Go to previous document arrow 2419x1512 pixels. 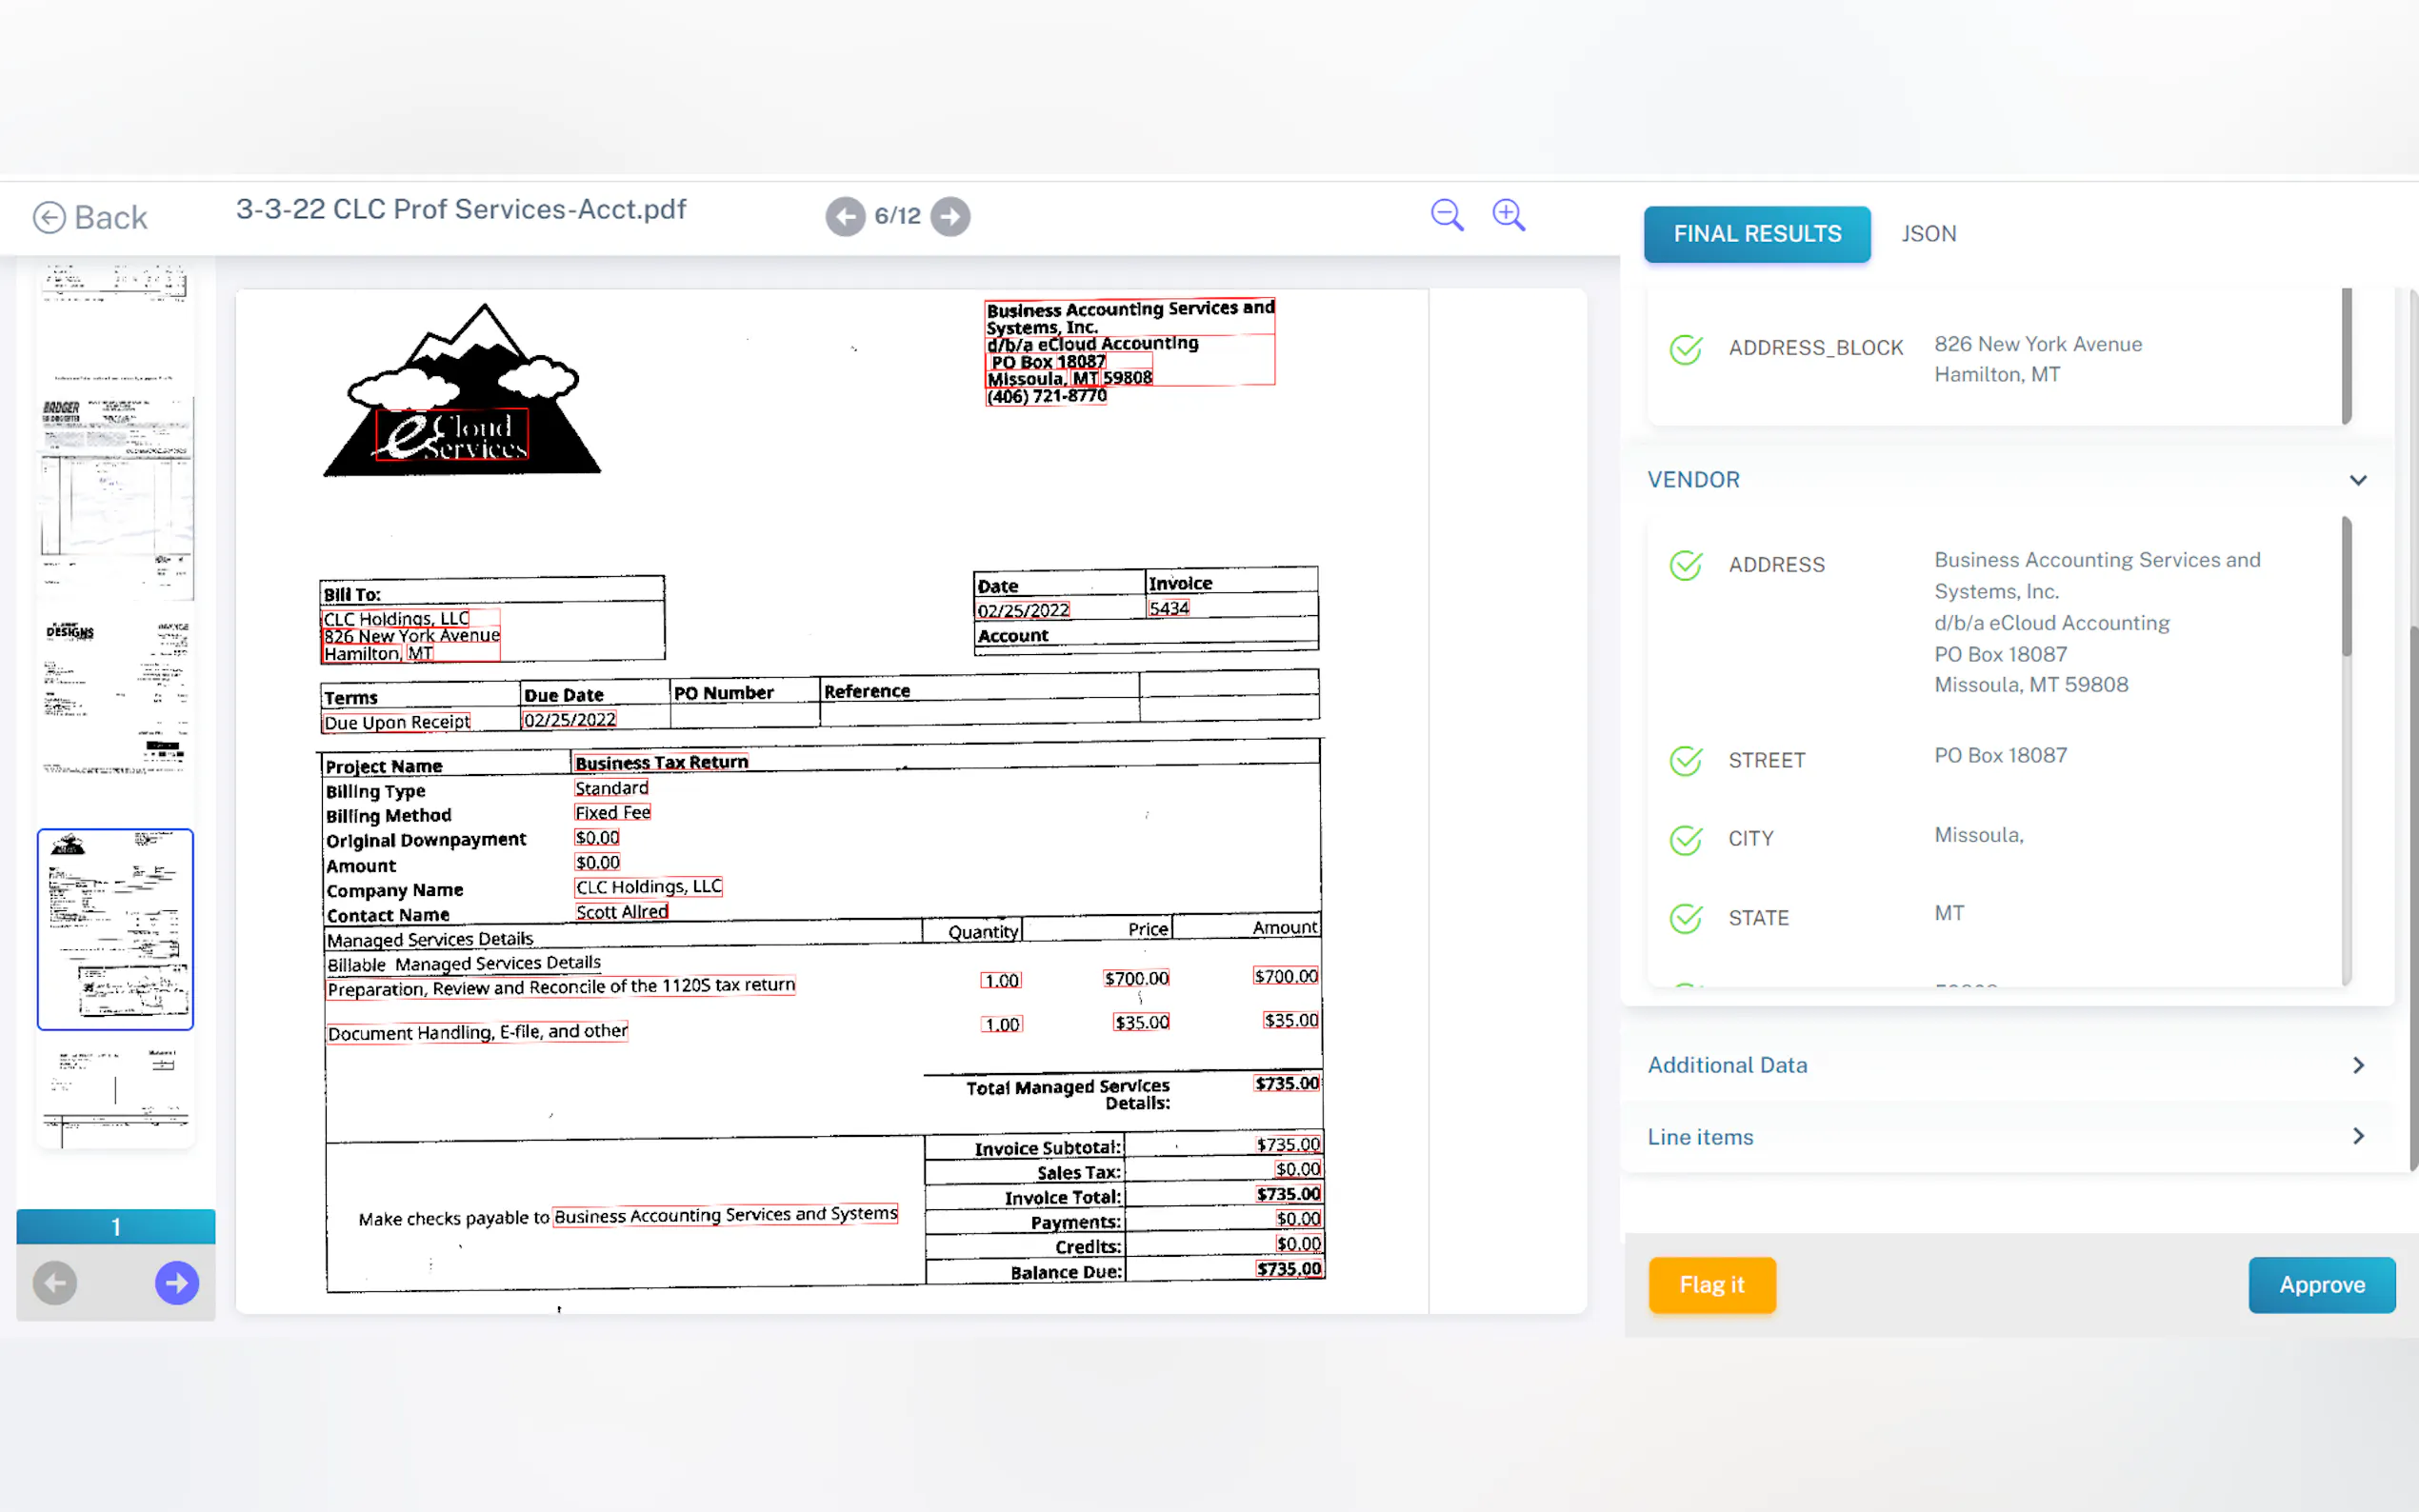845,216
